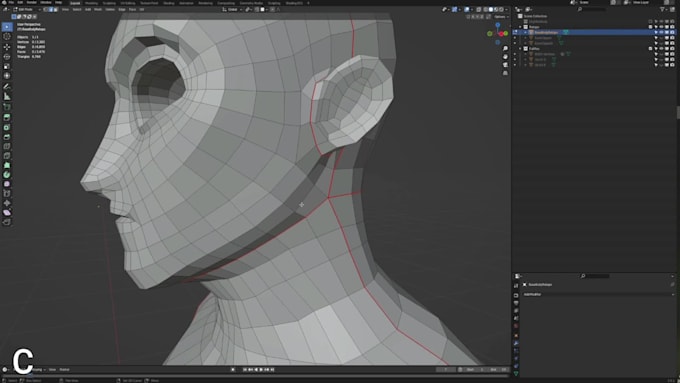Image resolution: width=680 pixels, height=383 pixels.
Task: Select the Loop Cut tool
Action: point(7,147)
